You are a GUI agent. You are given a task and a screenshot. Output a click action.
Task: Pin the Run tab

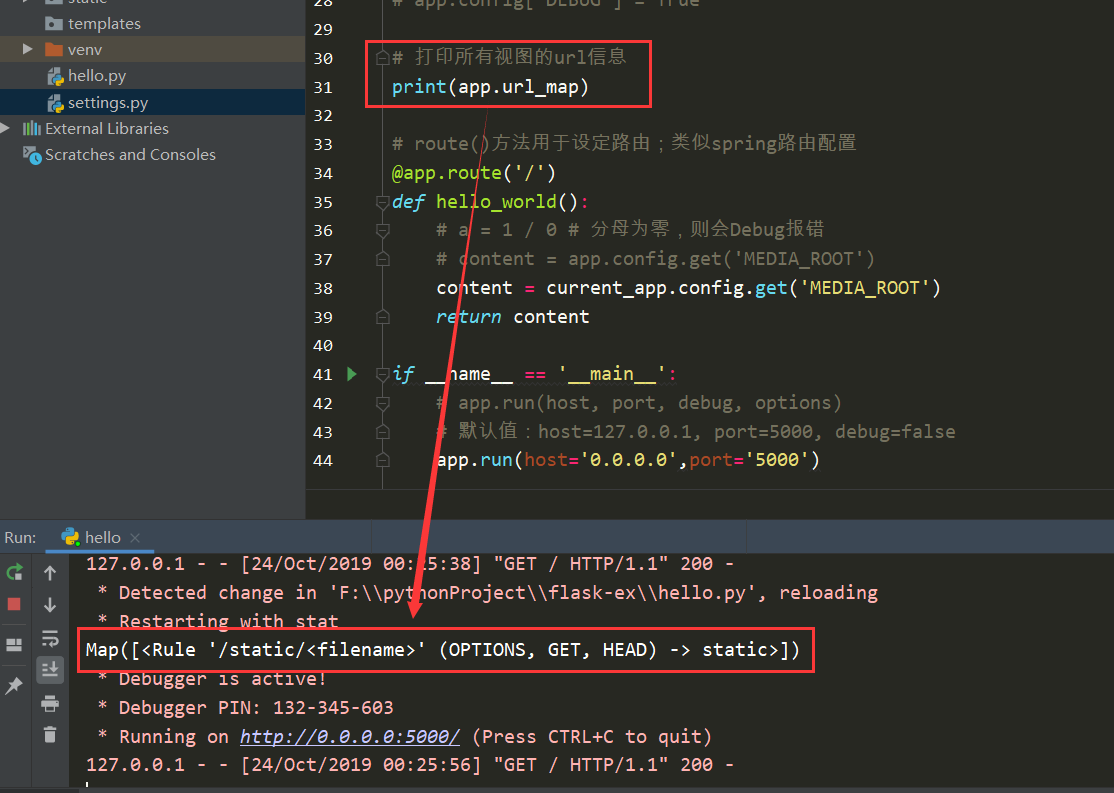click(14, 685)
